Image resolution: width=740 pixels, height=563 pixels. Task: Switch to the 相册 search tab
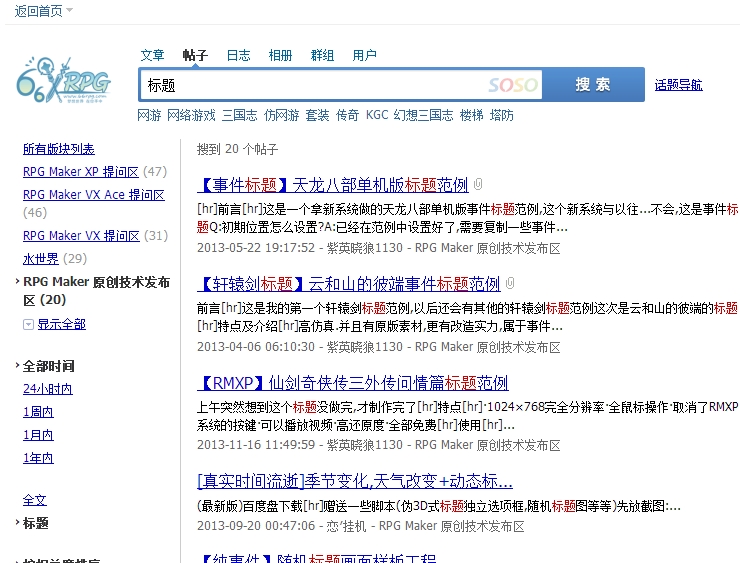280,55
